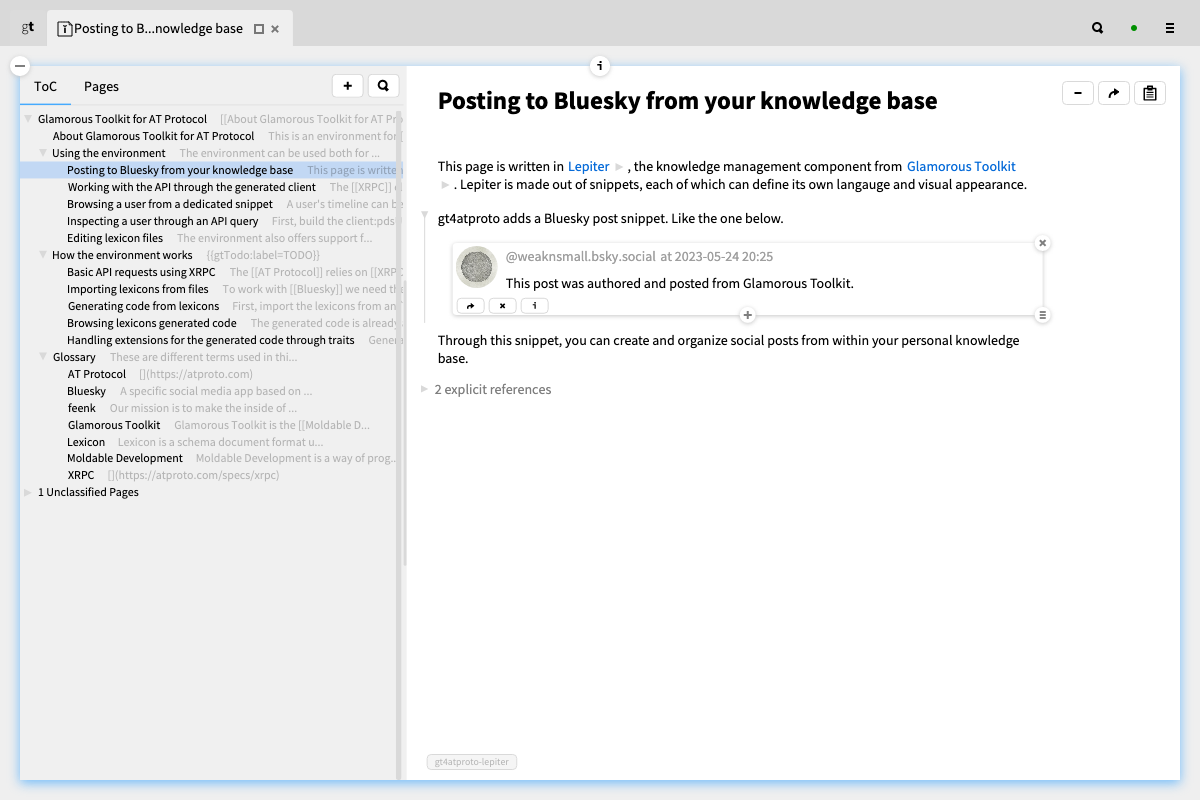The image size is (1200, 800).
Task: Open Editing lexicon files page
Action: click(115, 238)
